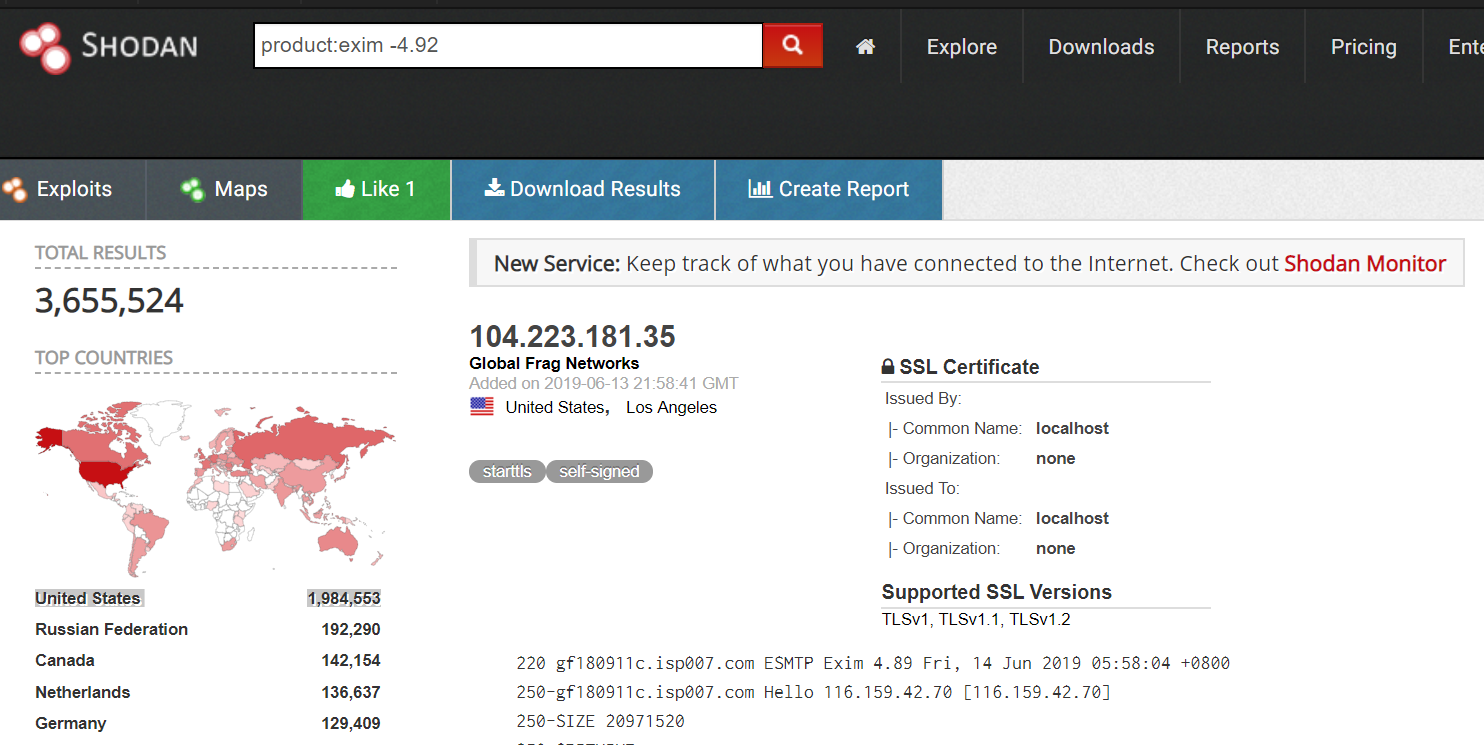The width and height of the screenshot is (1484, 745).
Task: Hit the thumbs-up Like 1 button
Action: [x=376, y=189]
